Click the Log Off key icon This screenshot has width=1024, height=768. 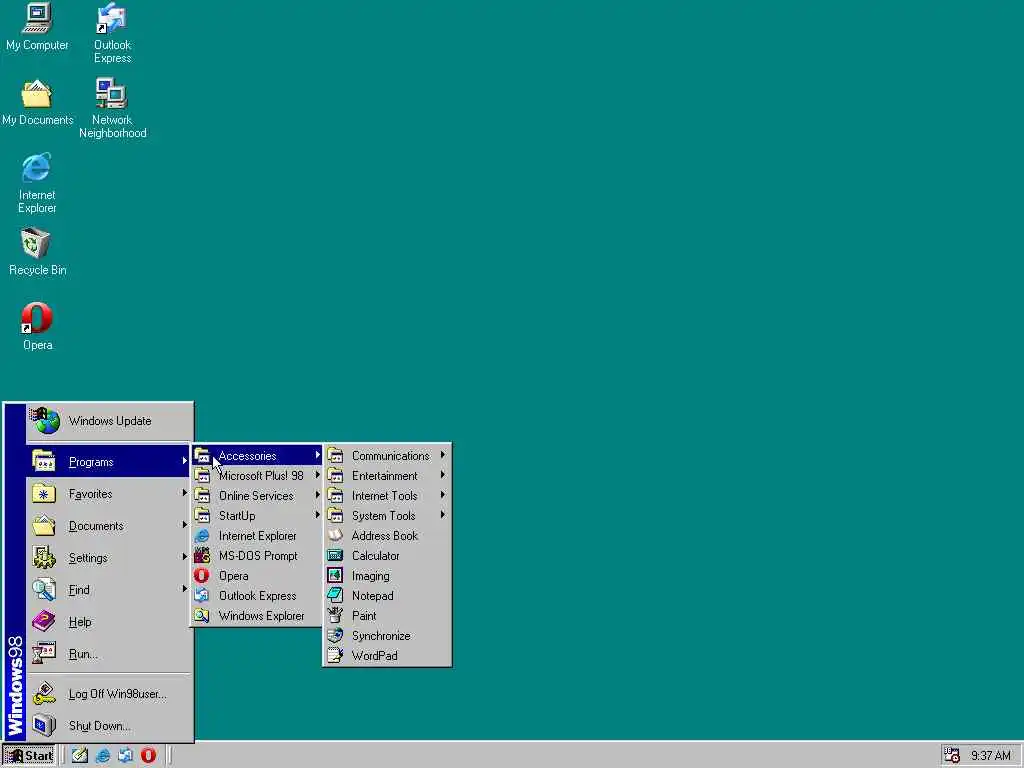click(44, 693)
